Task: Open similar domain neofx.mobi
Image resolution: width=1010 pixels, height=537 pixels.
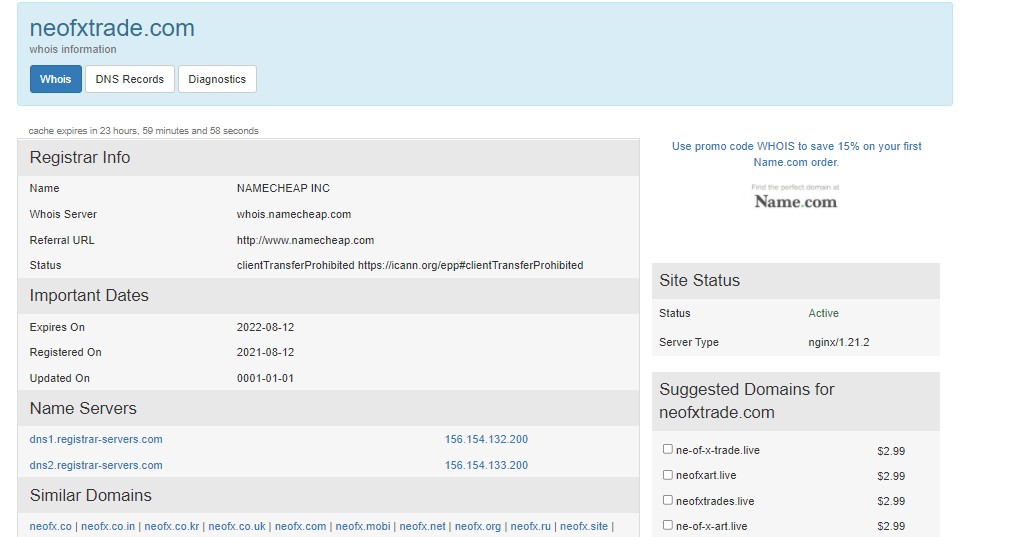Action: tap(363, 526)
